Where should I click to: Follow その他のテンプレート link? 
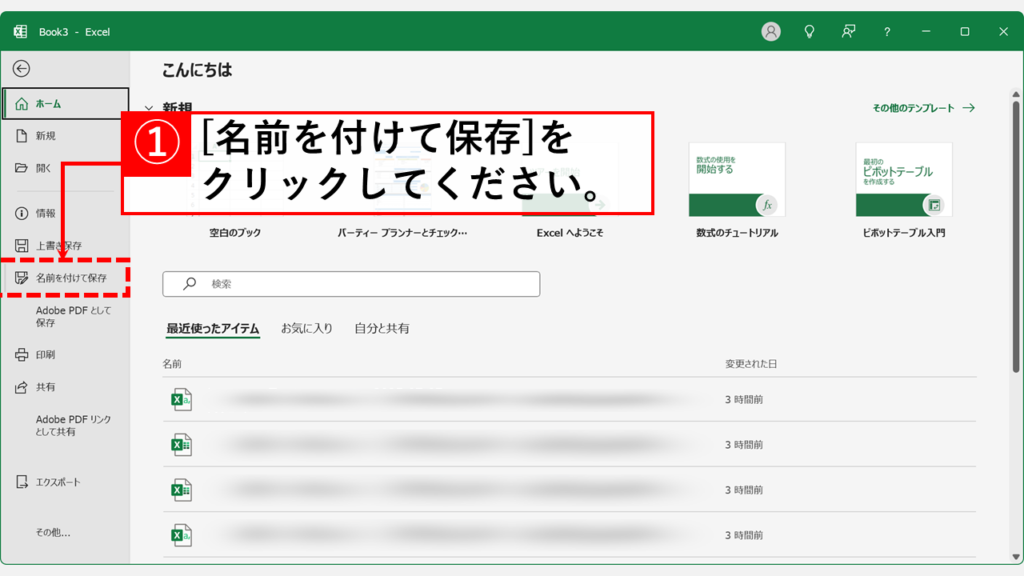[x=923, y=108]
